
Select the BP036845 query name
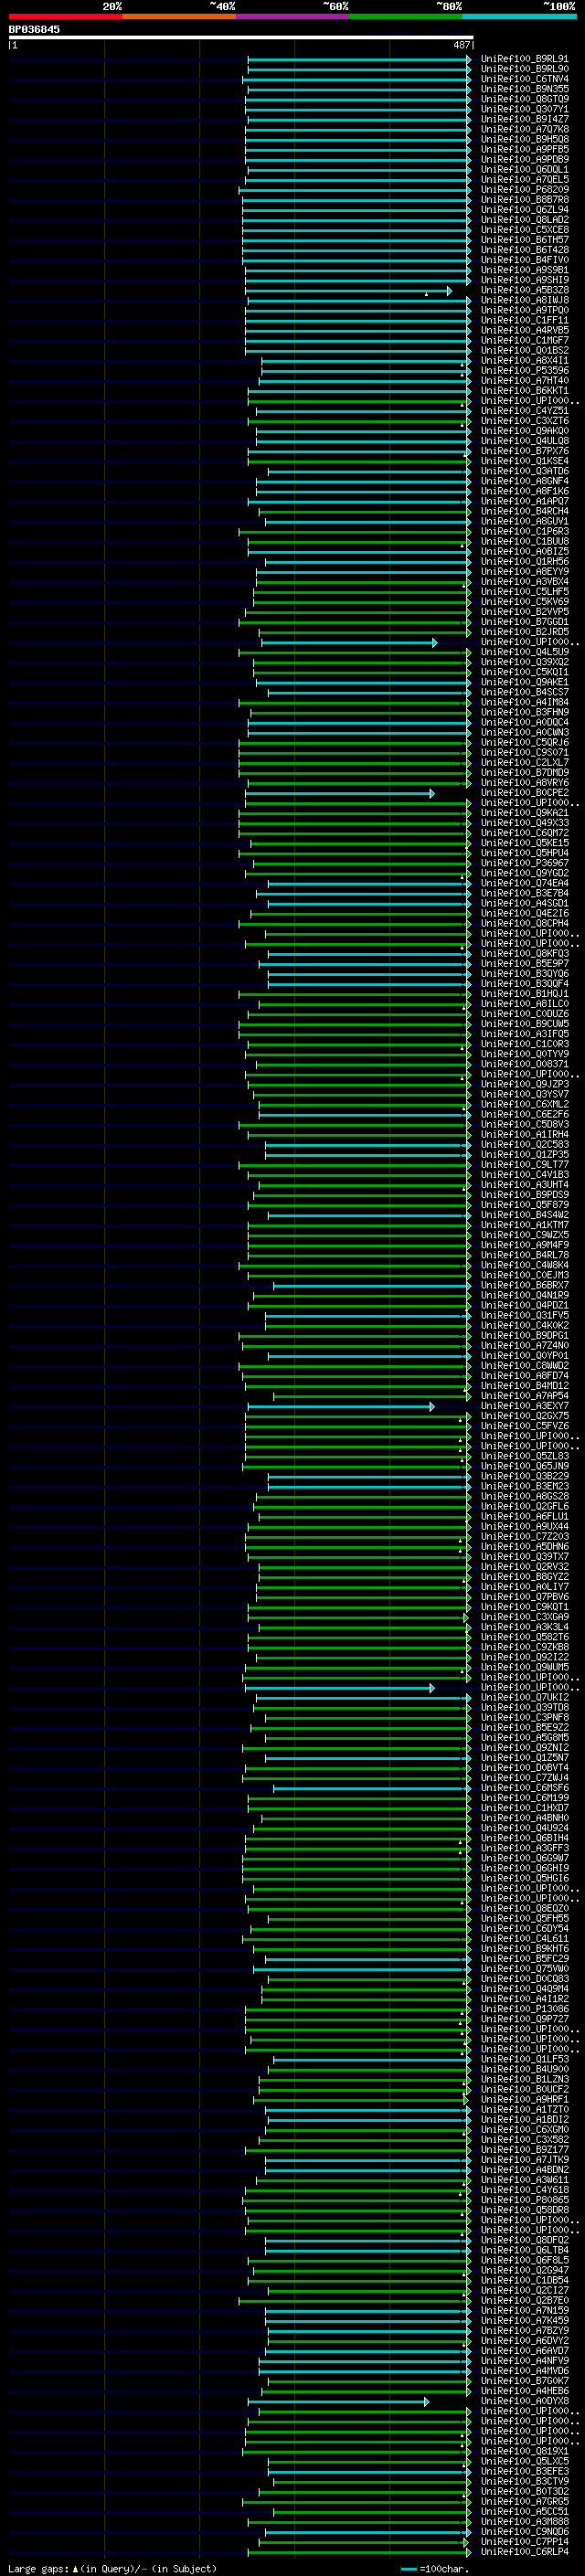click(x=34, y=29)
